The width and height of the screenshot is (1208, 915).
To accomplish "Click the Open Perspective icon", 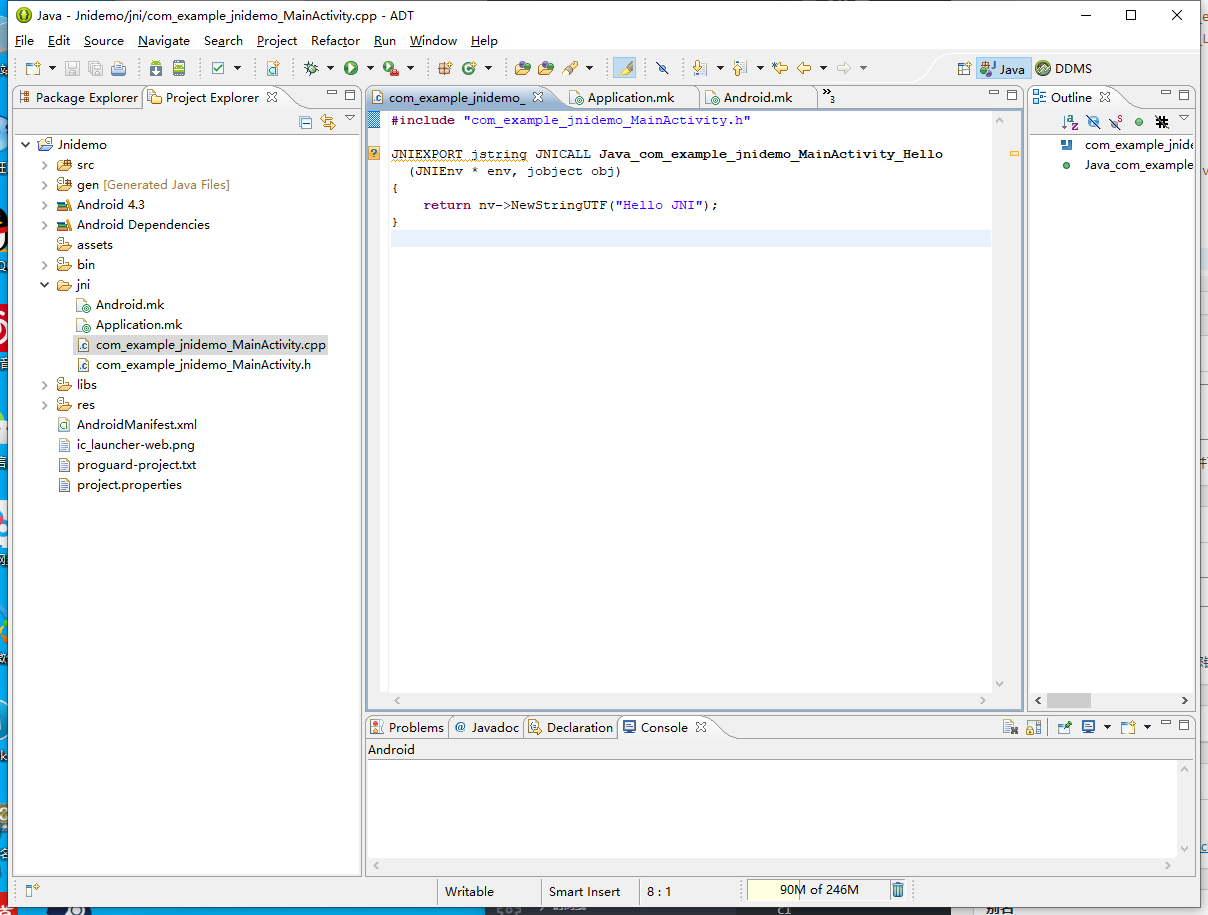I will 963,69.
